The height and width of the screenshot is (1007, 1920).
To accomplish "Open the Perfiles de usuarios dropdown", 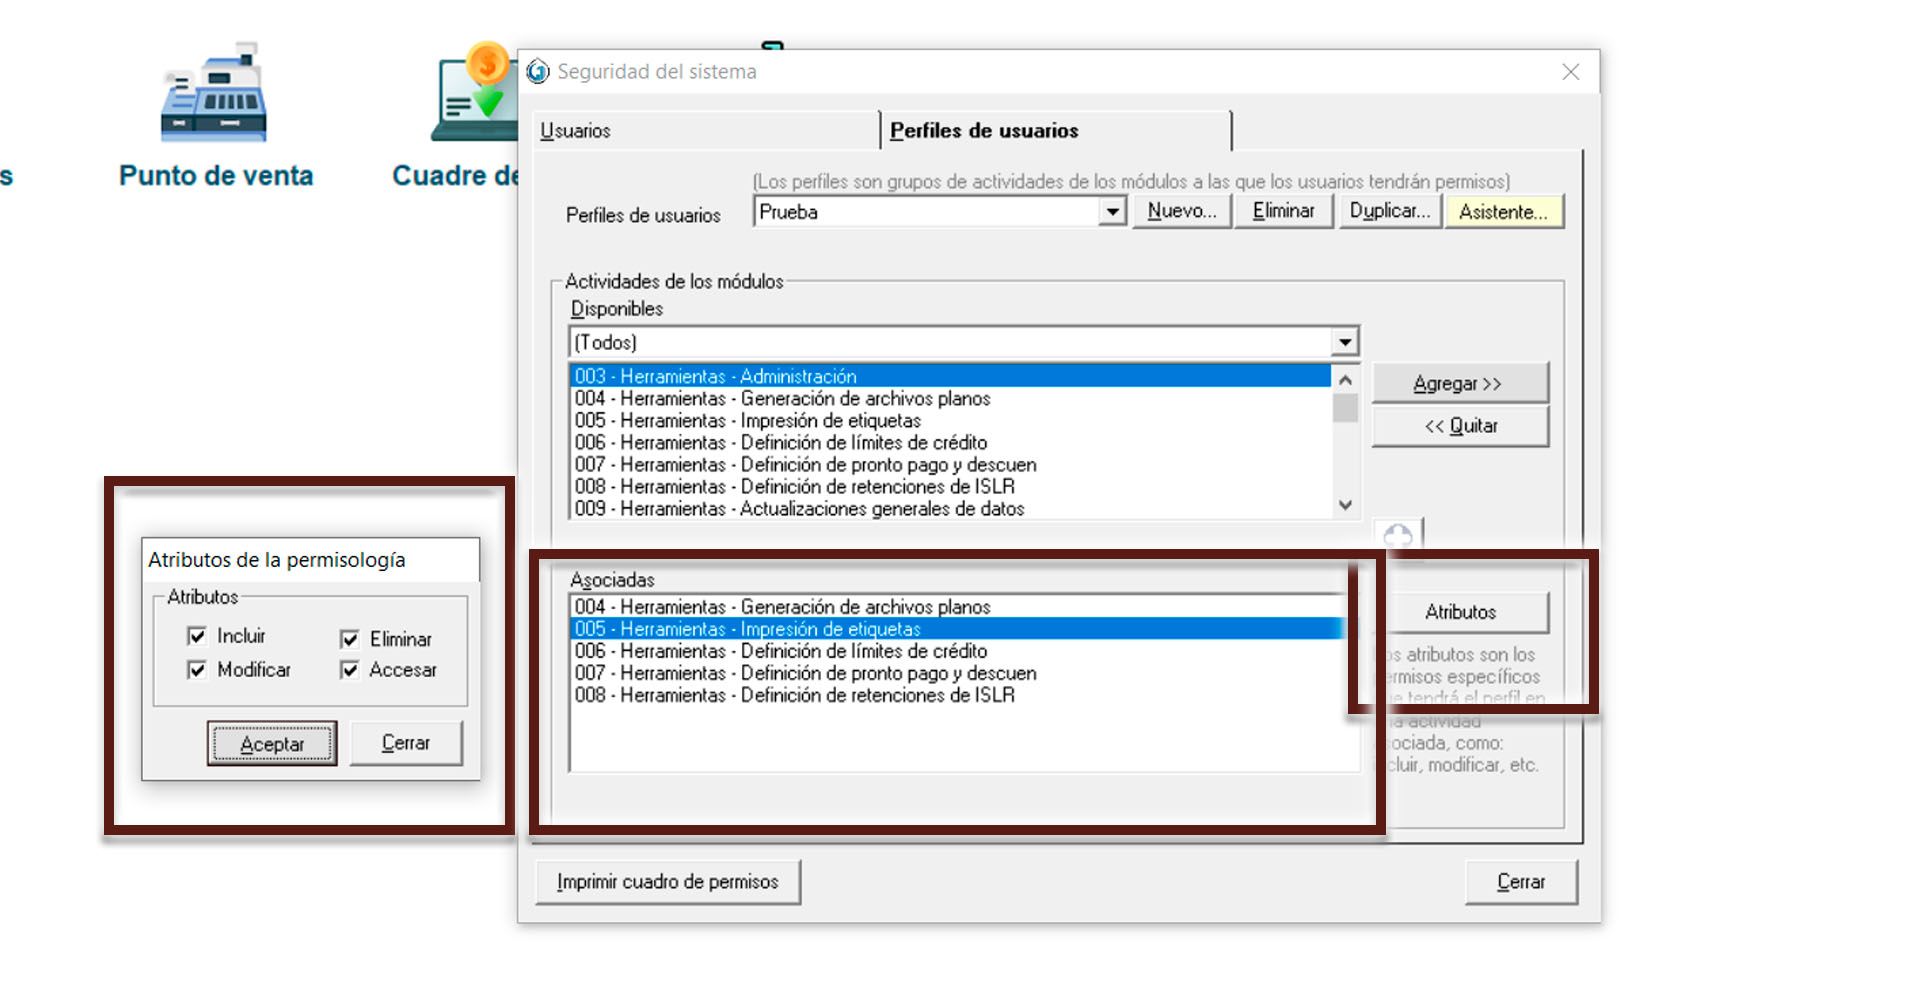I will (x=1111, y=212).
